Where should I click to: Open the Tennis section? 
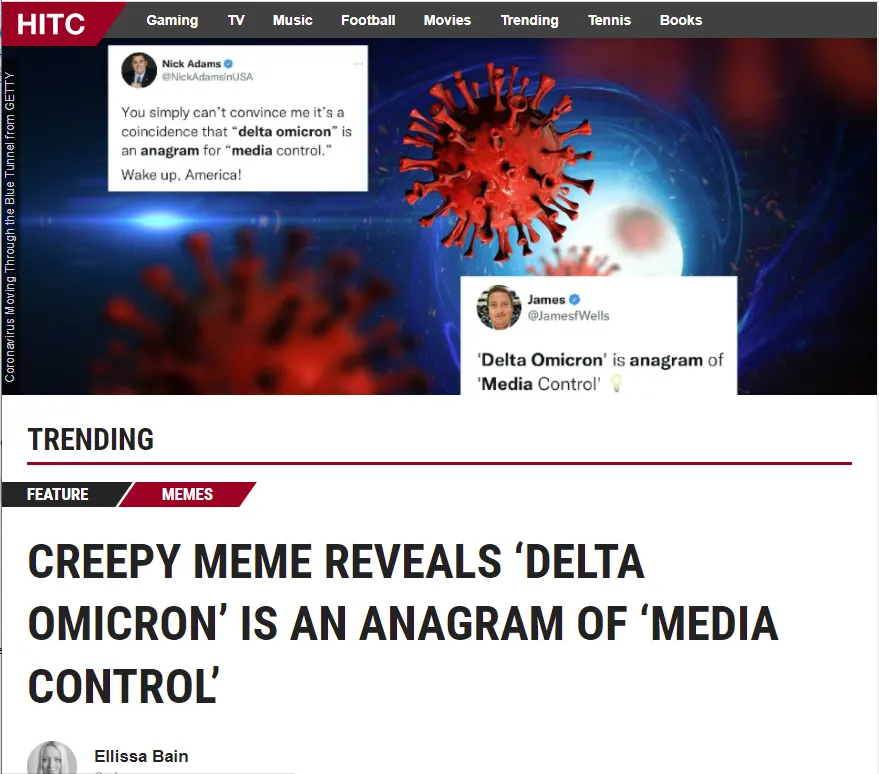609,20
